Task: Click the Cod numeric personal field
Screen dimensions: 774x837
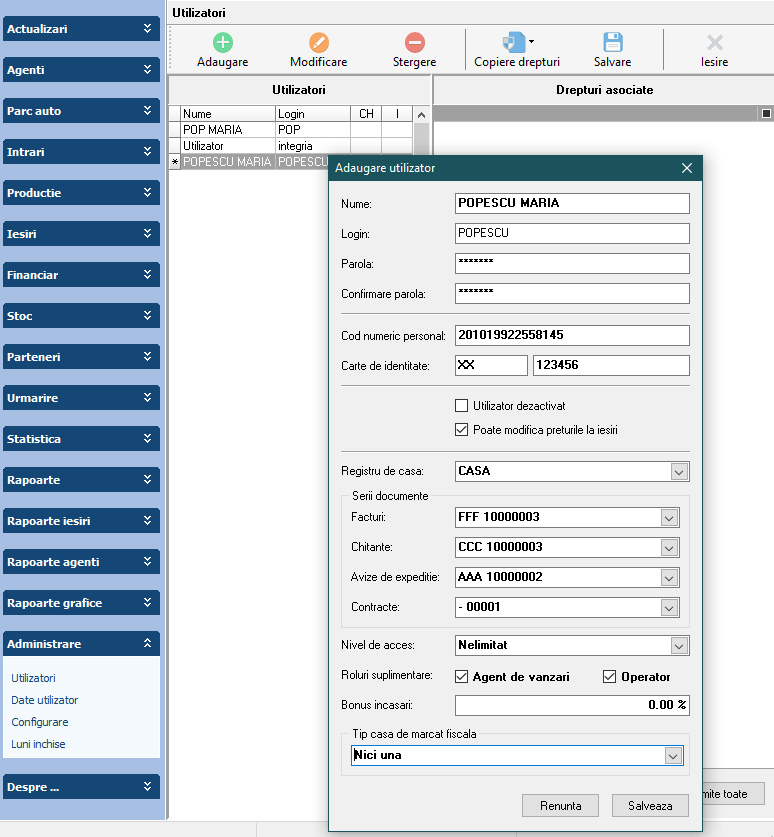Action: pyautogui.click(x=571, y=335)
